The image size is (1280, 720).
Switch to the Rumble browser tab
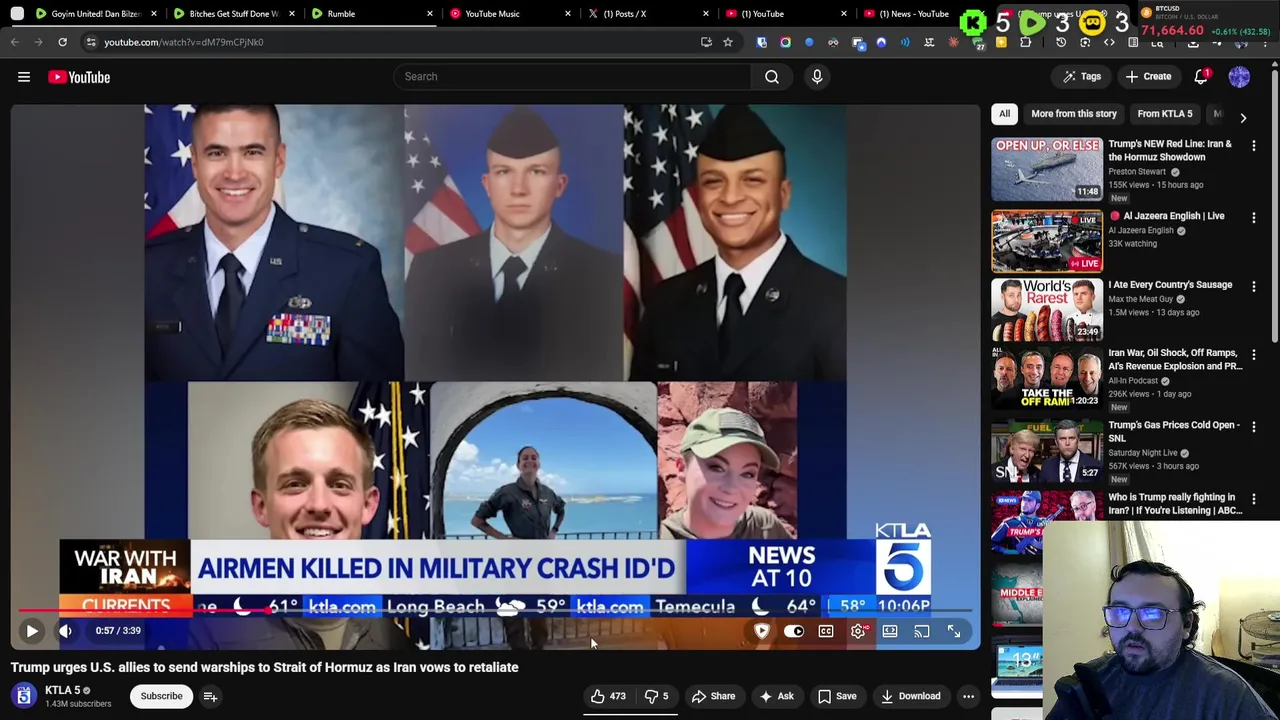(372, 14)
